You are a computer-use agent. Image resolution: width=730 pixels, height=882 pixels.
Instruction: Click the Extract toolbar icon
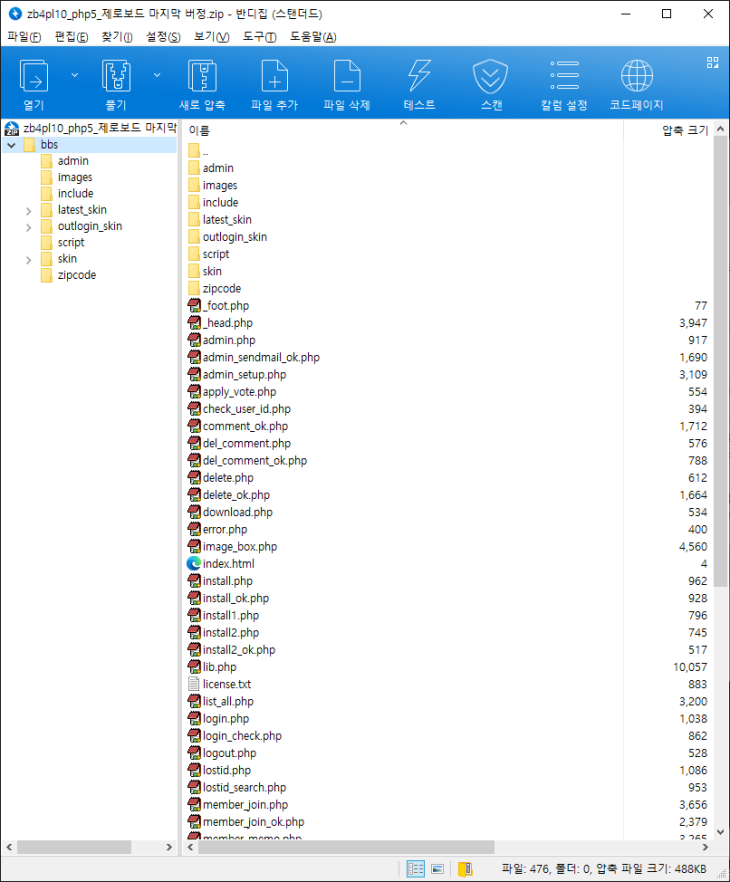point(116,75)
